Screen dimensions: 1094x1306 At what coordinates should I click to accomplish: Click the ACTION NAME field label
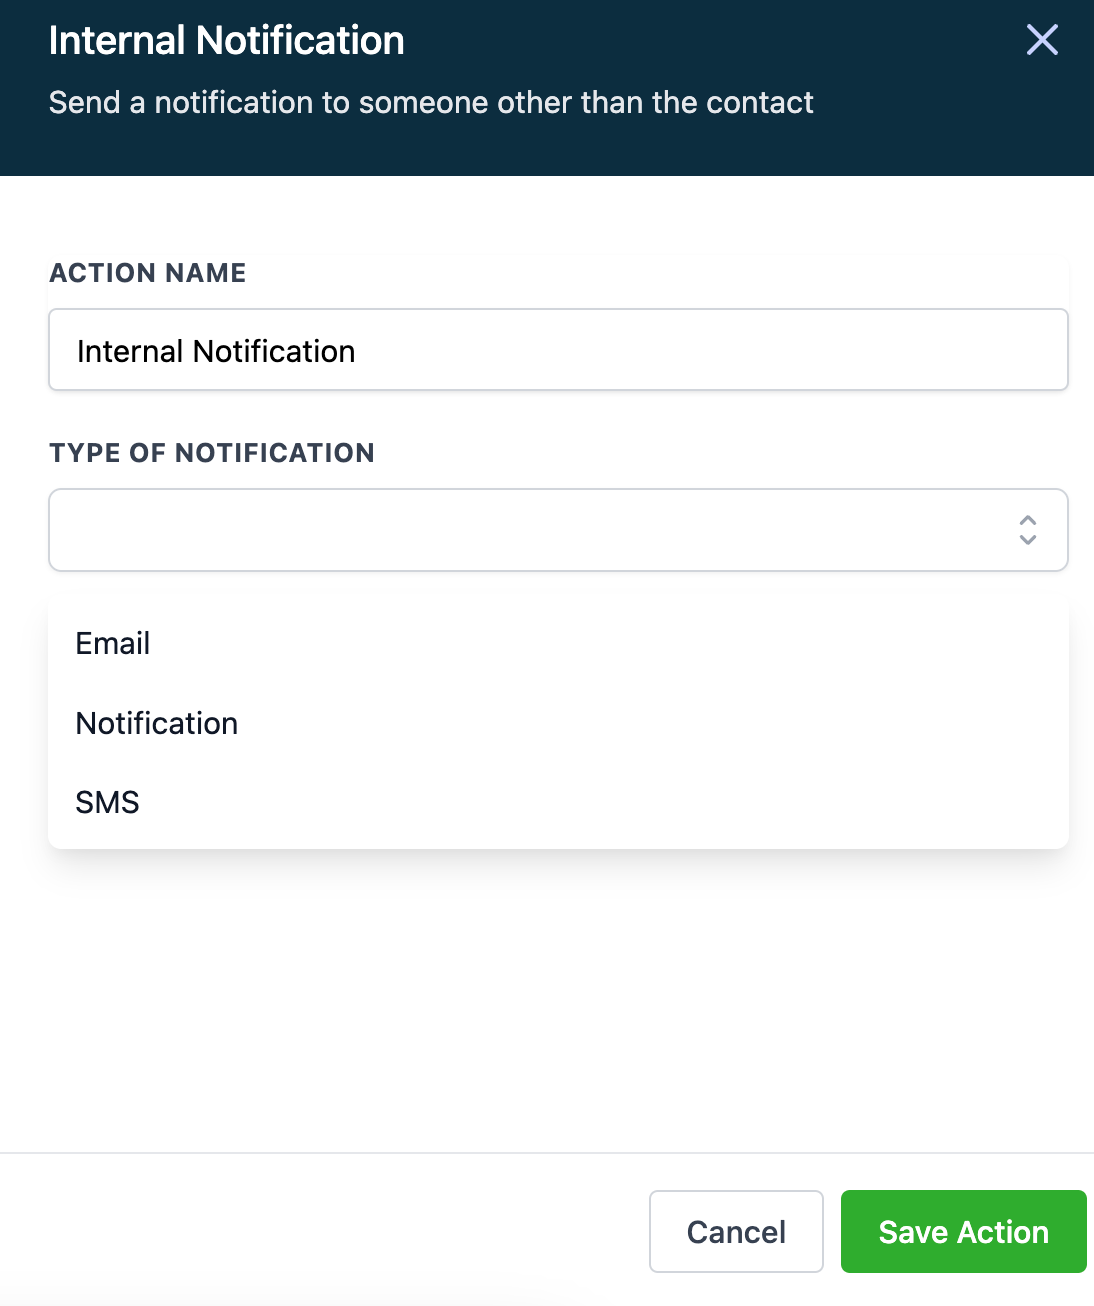point(148,273)
